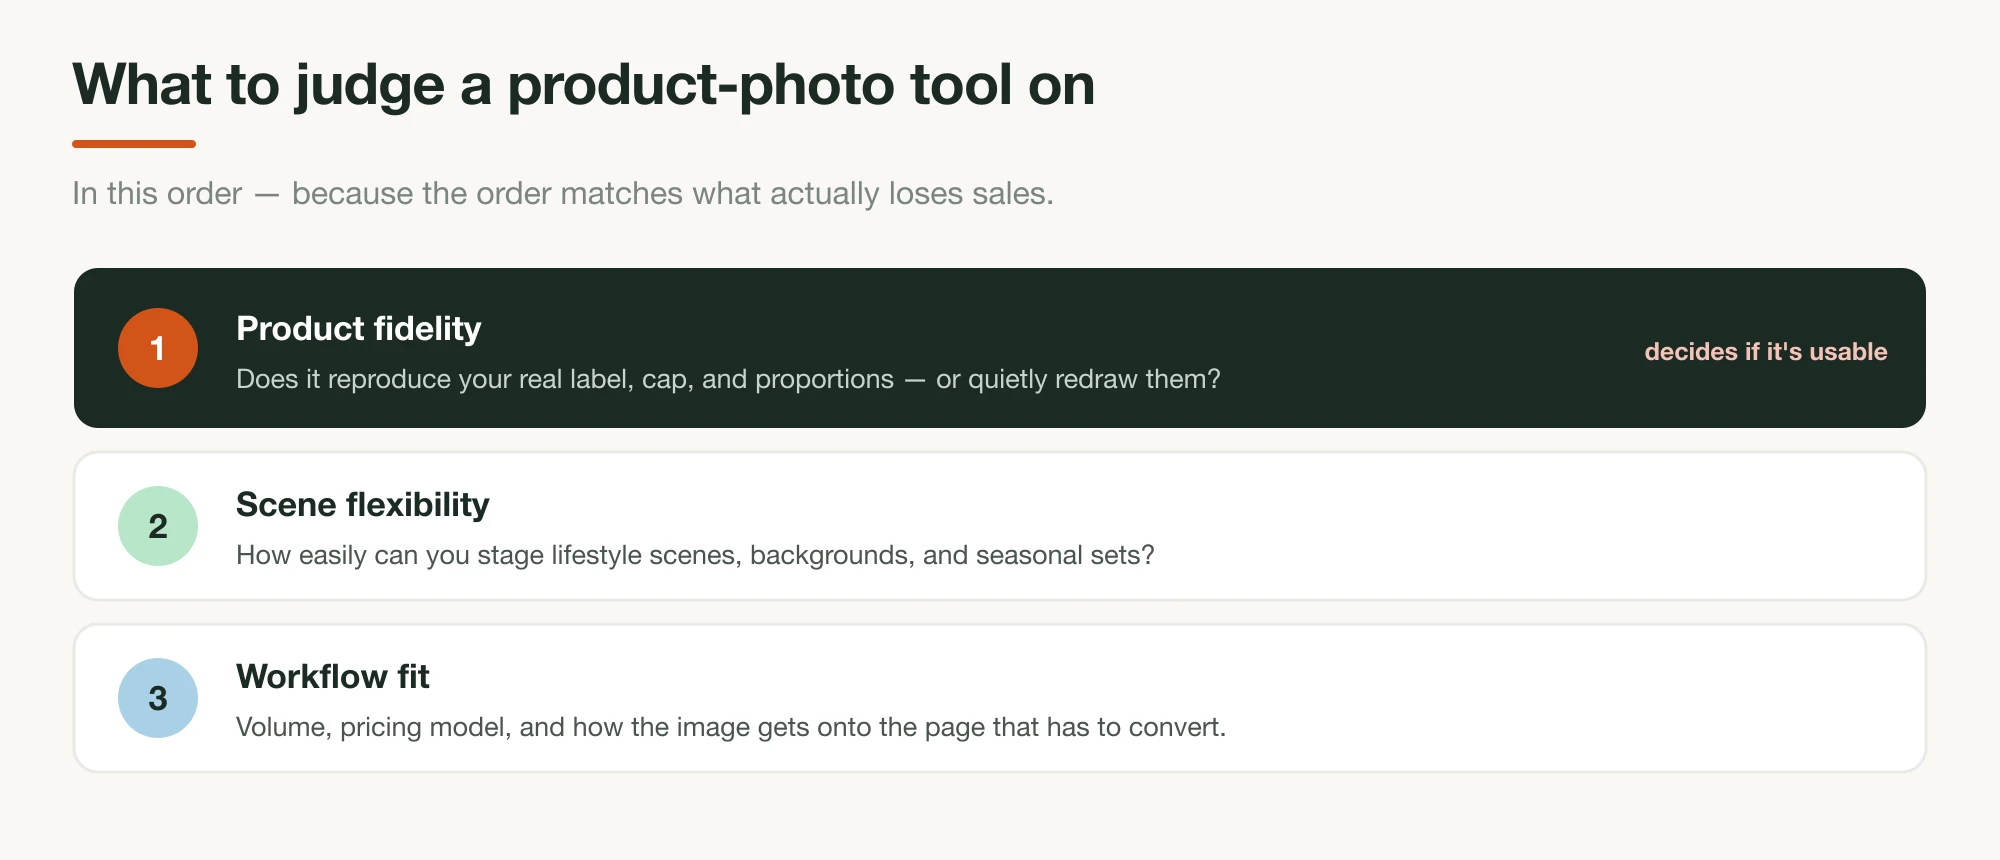Click the blue number 3 badge
2000x860 pixels.
[158, 698]
